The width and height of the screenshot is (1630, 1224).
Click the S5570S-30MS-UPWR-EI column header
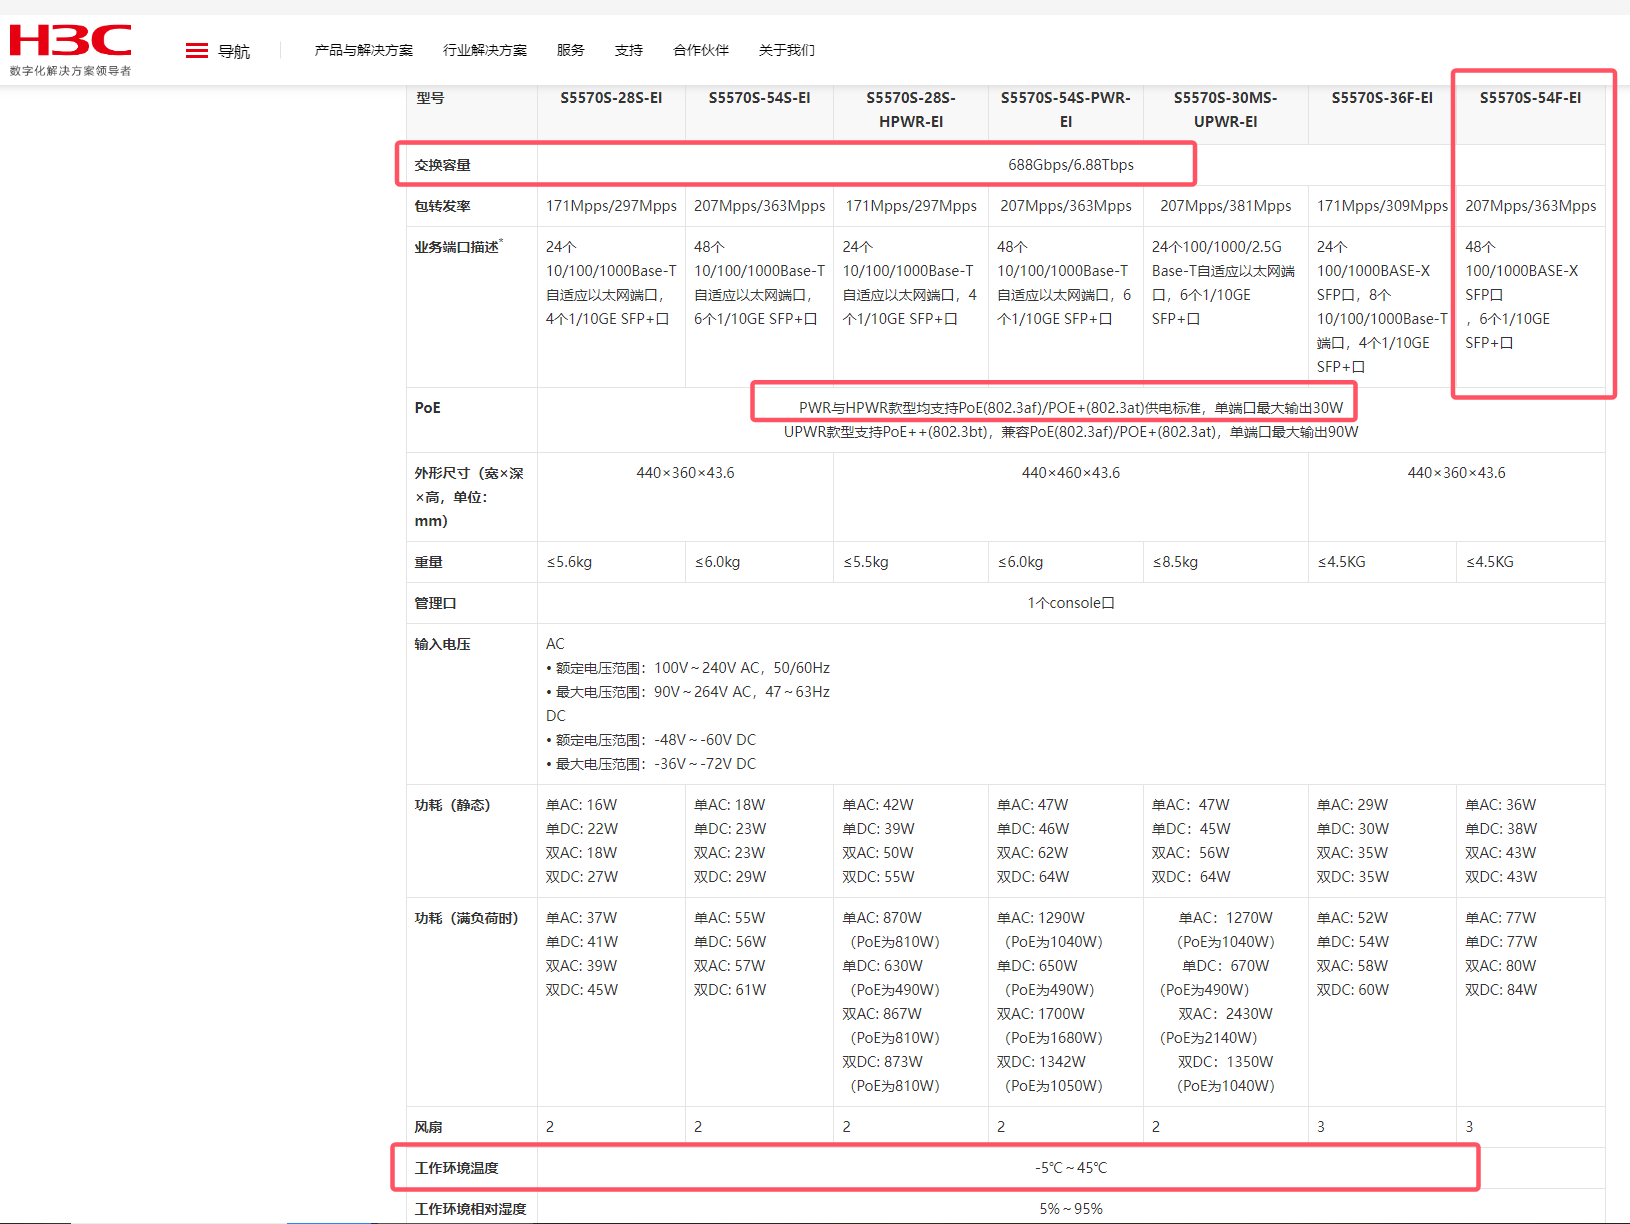(1225, 110)
